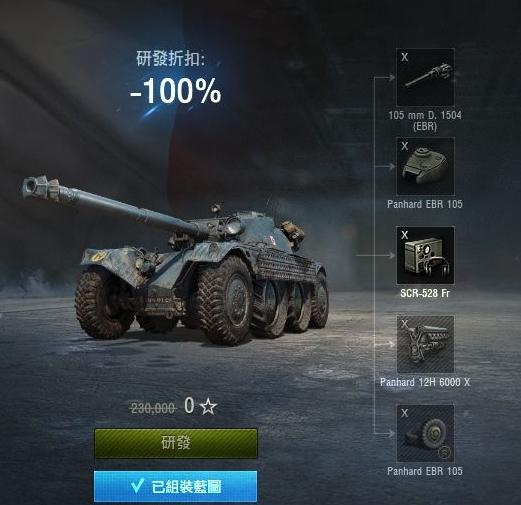Select the Panhard EBR 105 wheel suspension icon
This screenshot has width=521, height=505.
pos(425,433)
